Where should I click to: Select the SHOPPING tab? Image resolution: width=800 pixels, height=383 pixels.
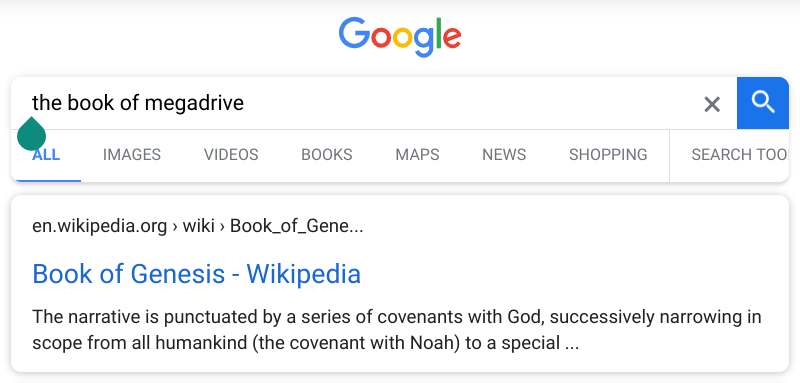[x=608, y=155]
